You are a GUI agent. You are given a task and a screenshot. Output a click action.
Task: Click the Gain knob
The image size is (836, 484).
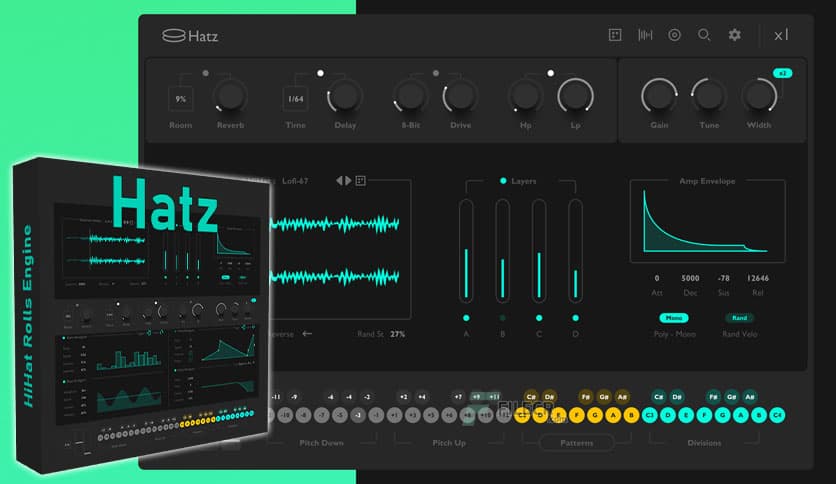click(x=659, y=96)
